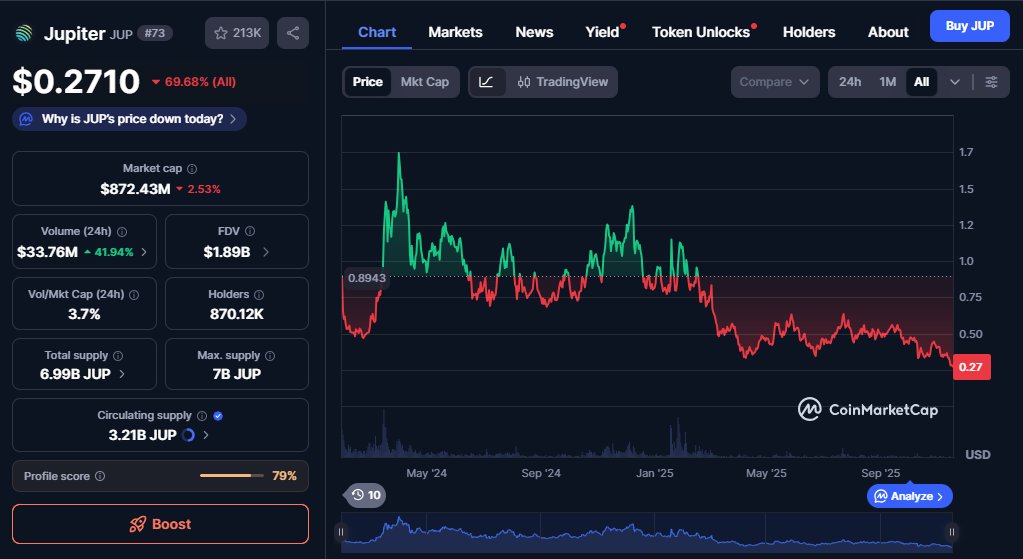This screenshot has height=559, width=1023.
Task: Open the Chart tab
Action: (377, 32)
